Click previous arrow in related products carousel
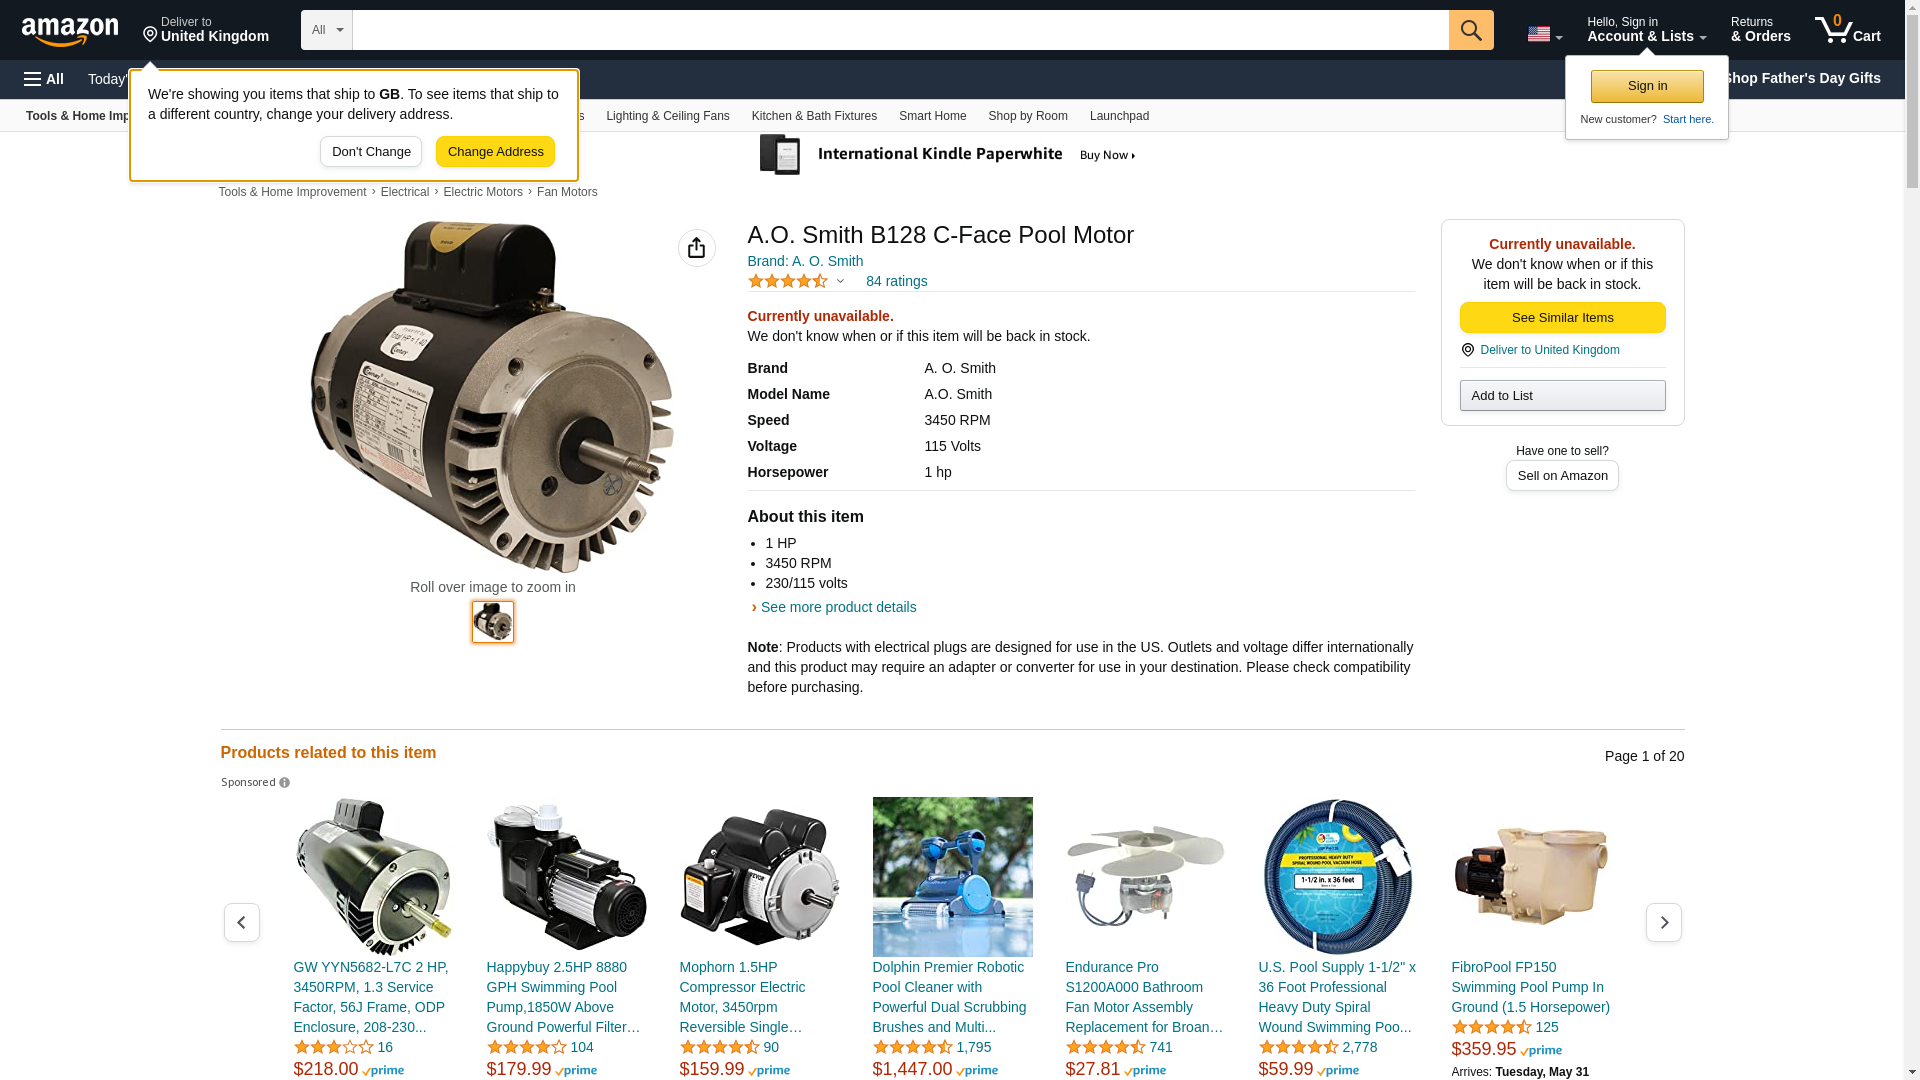Viewport: 1920px width, 1080px height. click(242, 922)
